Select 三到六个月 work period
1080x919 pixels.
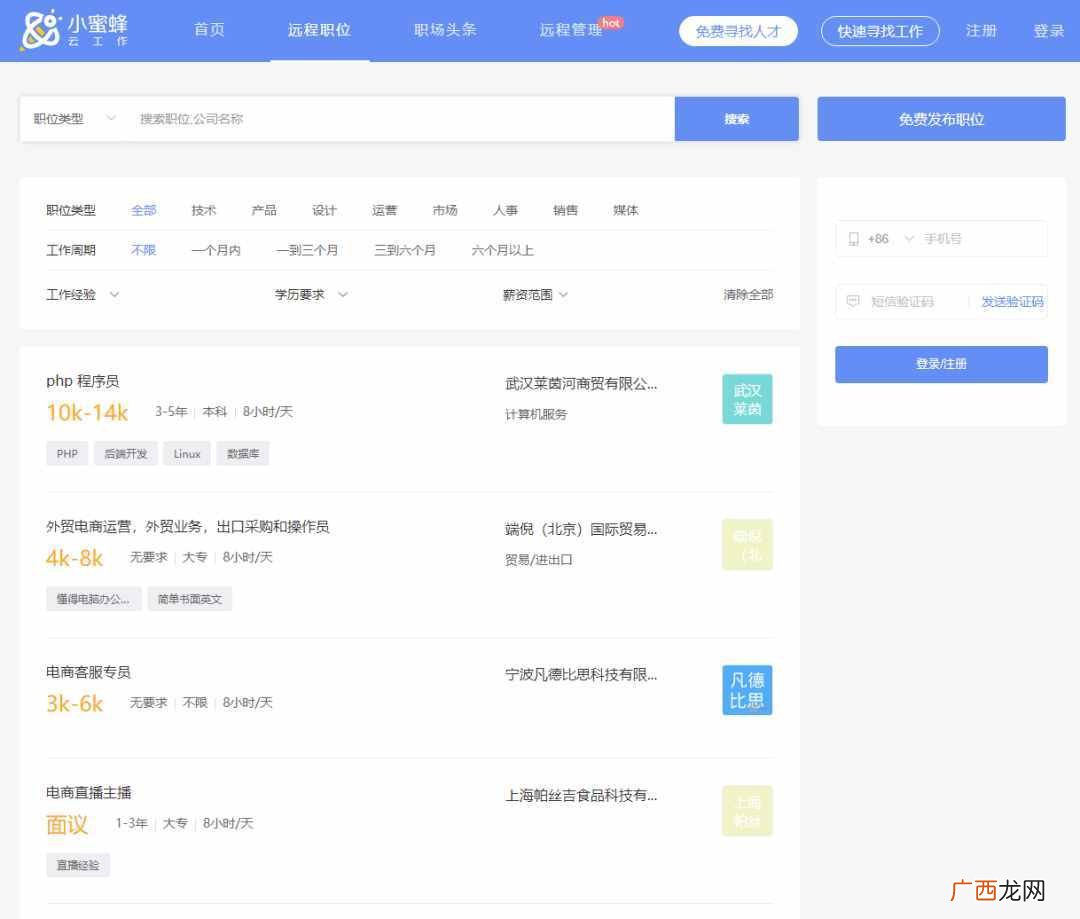(404, 250)
